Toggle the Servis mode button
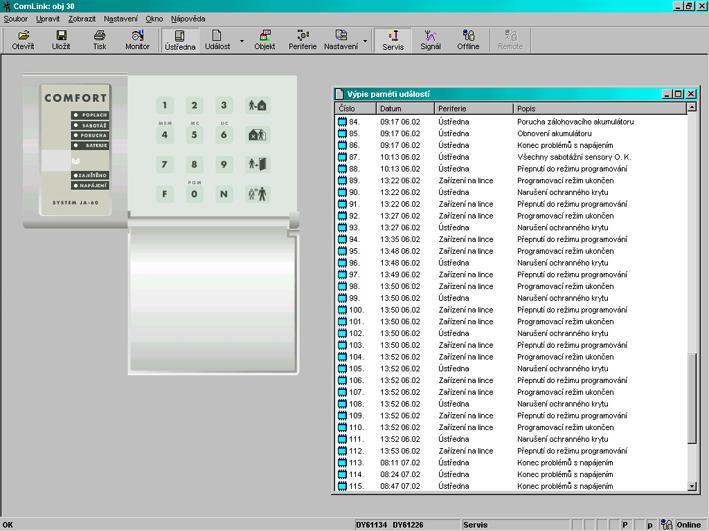 (393, 40)
